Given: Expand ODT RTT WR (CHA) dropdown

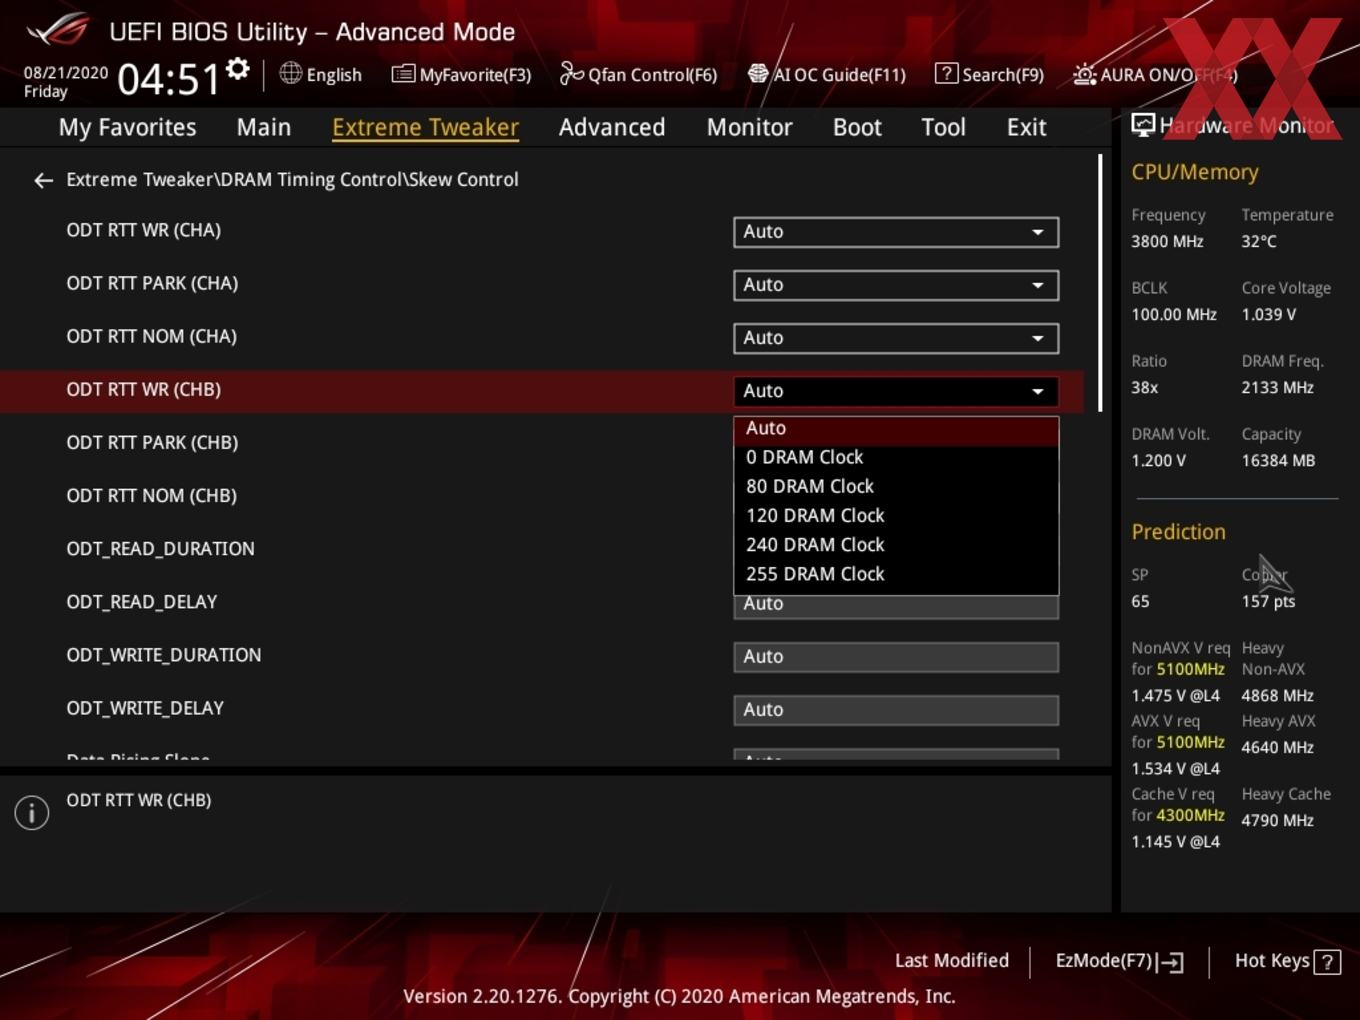Looking at the screenshot, I should (x=896, y=232).
